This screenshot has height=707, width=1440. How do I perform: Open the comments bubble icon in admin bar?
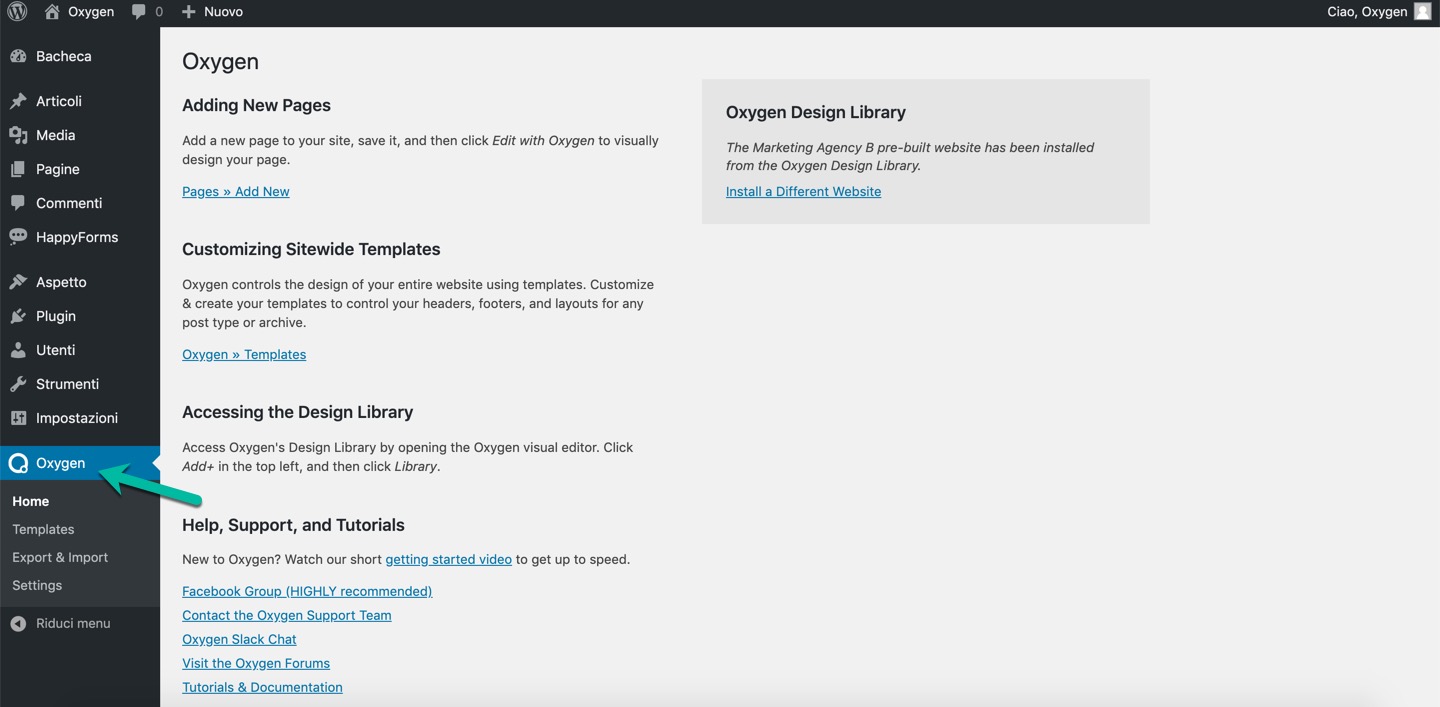(x=139, y=12)
